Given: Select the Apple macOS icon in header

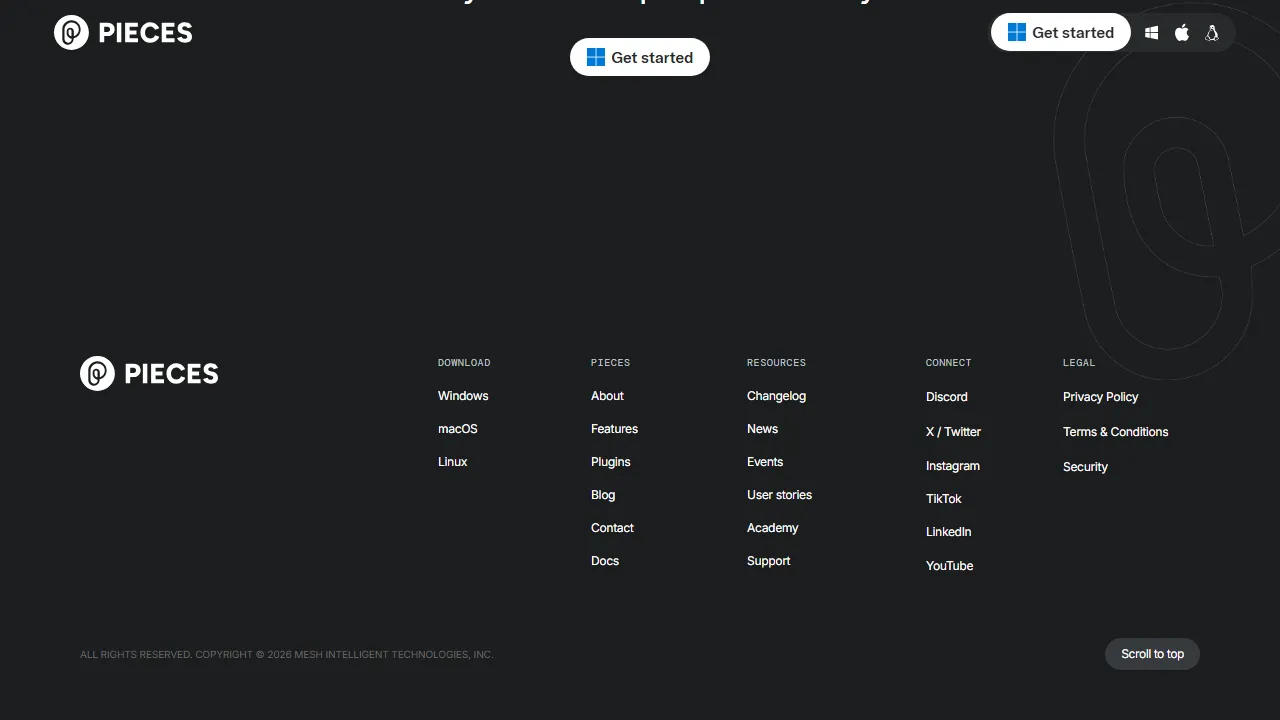Looking at the screenshot, I should (x=1182, y=33).
